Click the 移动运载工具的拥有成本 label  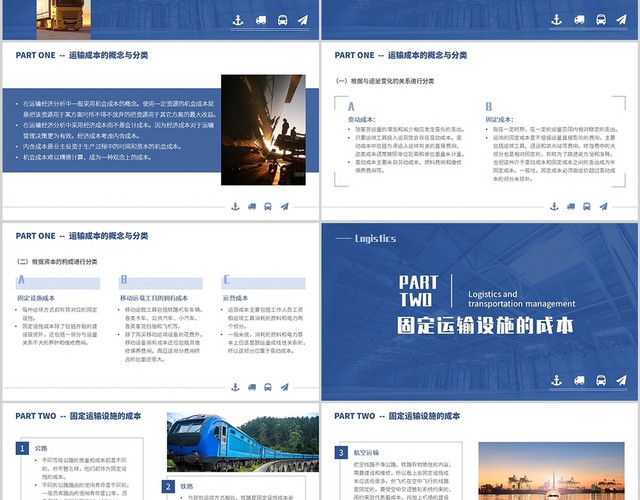(154, 298)
